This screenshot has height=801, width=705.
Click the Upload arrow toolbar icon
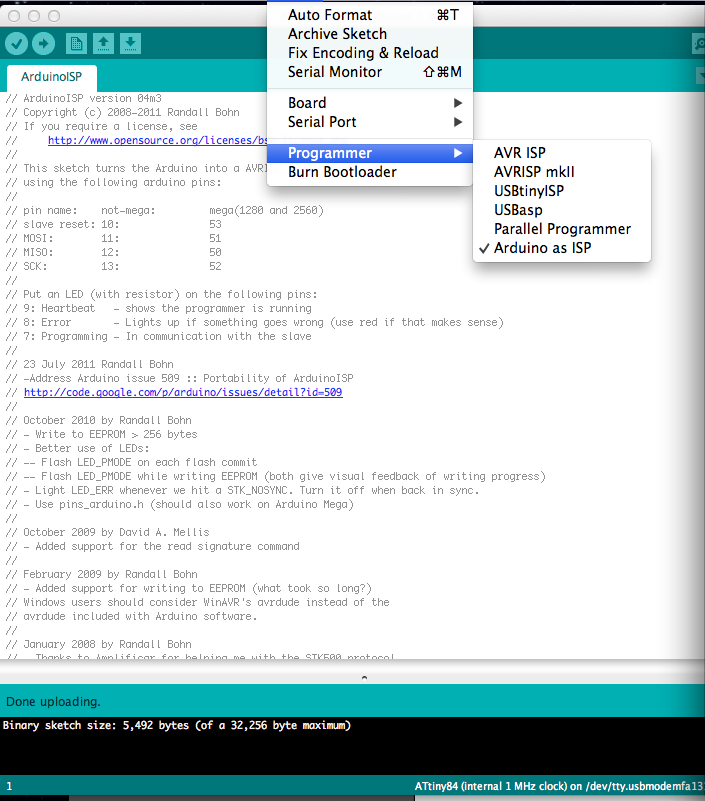43,43
